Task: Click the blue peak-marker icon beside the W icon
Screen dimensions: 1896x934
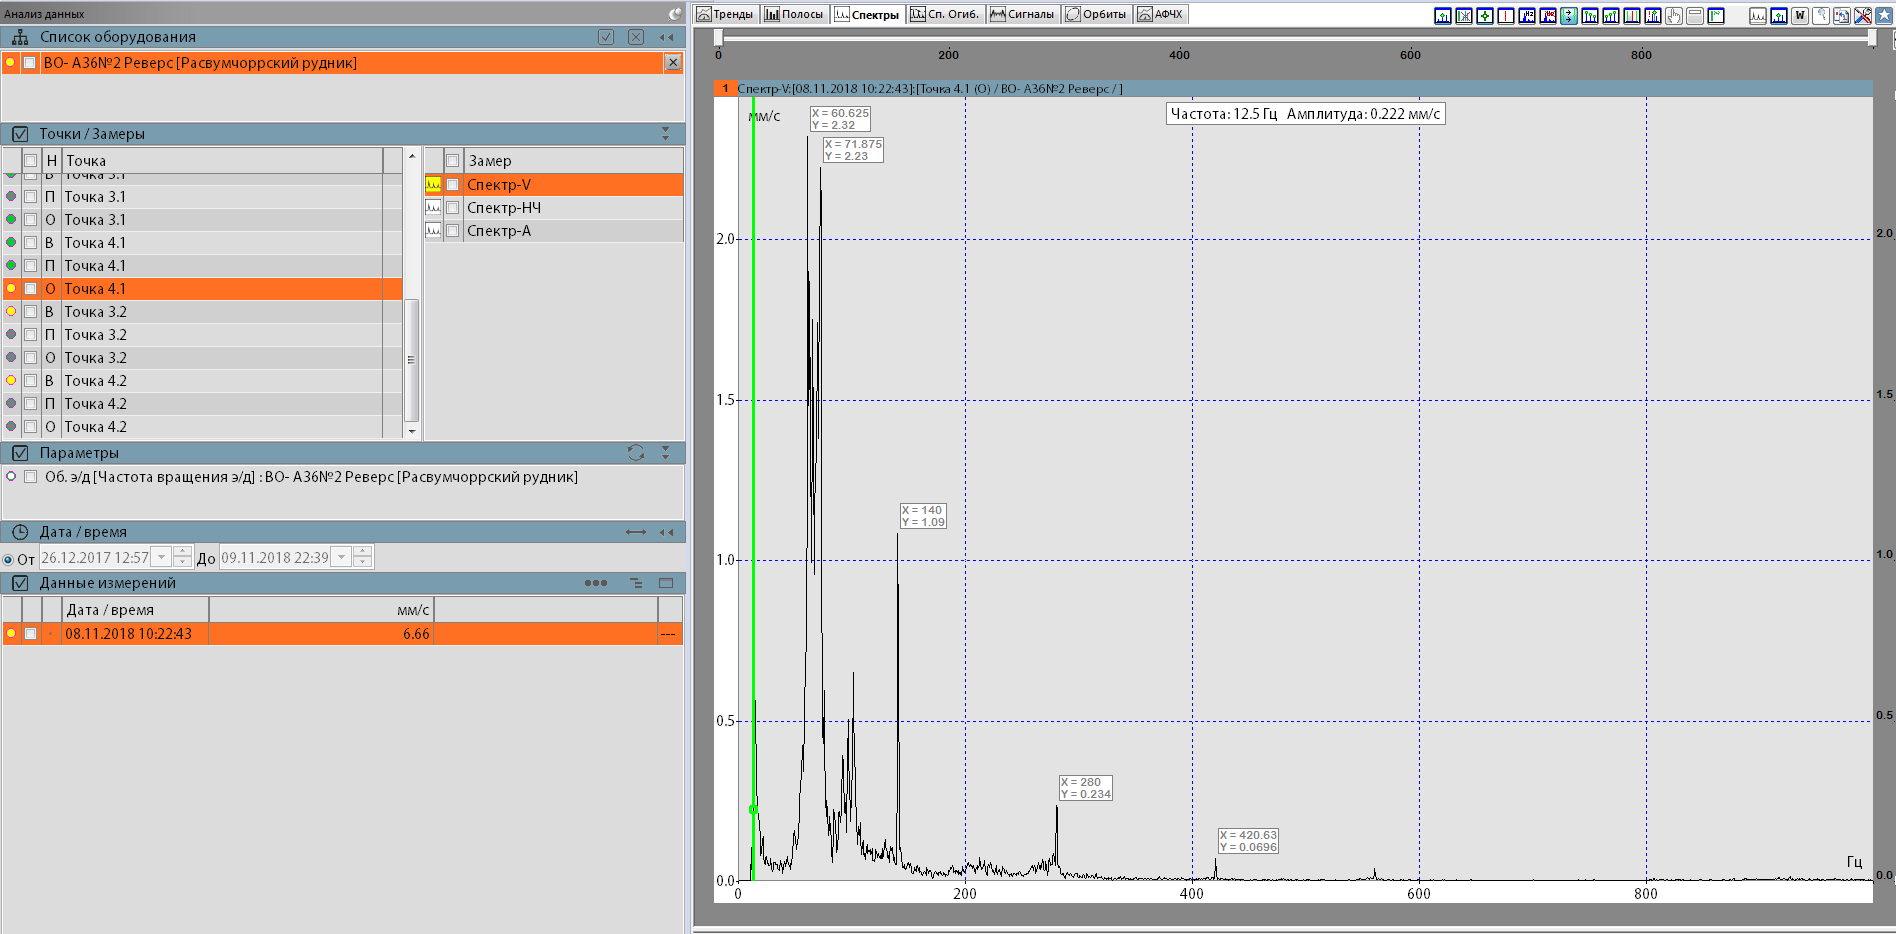Action: tap(1779, 16)
